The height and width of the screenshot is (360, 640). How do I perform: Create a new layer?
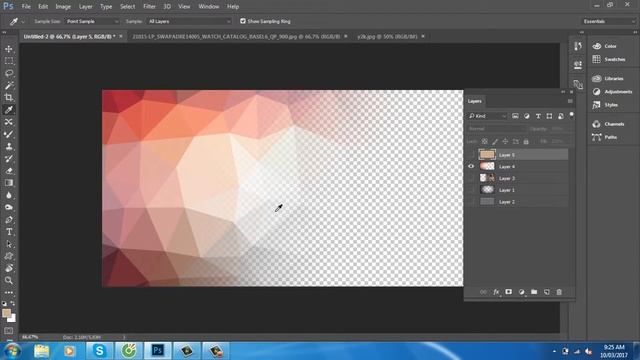547,292
